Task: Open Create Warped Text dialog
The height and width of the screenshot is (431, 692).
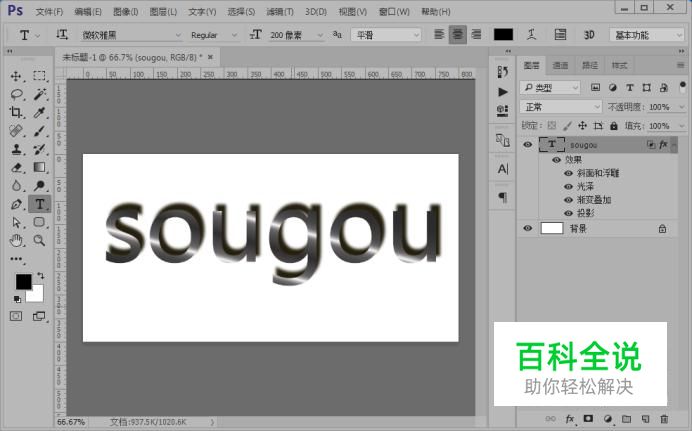Action: [x=531, y=34]
